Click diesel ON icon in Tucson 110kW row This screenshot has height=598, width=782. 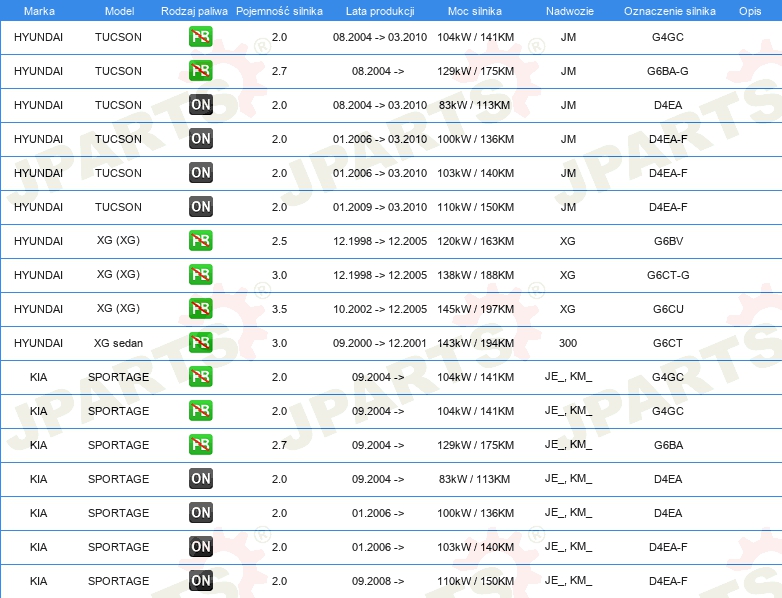pos(200,206)
